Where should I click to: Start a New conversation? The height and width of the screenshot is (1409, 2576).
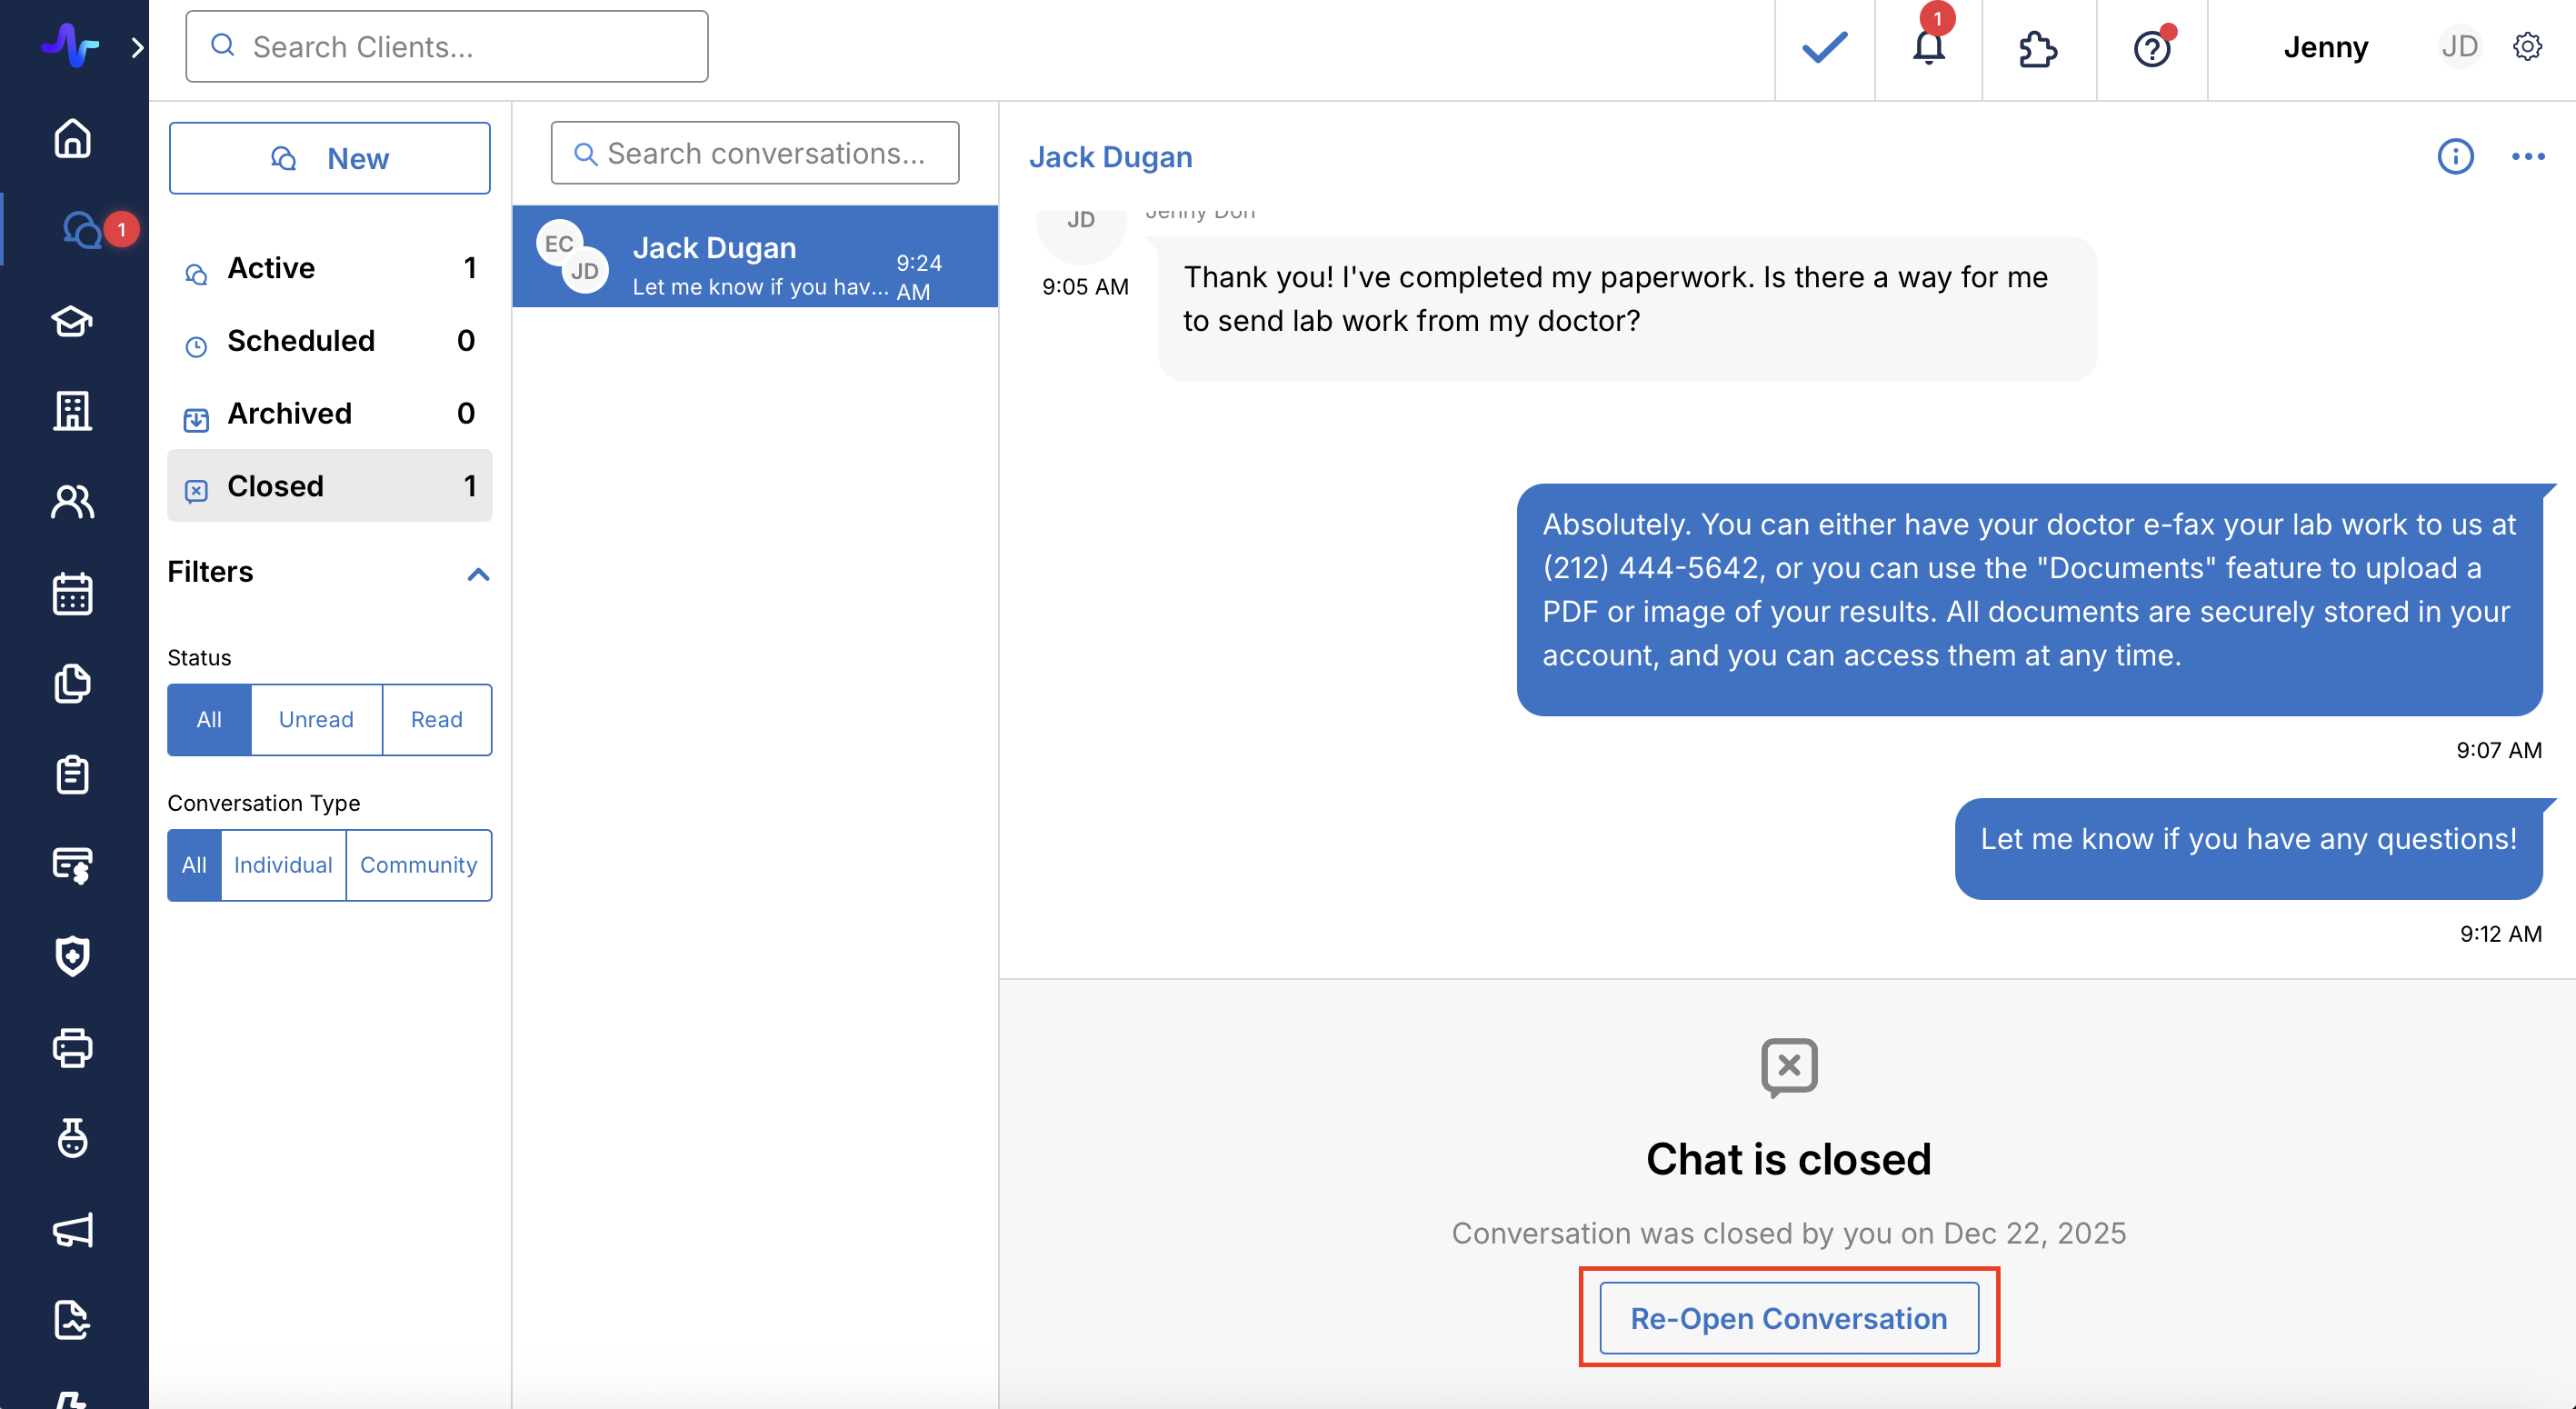pyautogui.click(x=329, y=158)
